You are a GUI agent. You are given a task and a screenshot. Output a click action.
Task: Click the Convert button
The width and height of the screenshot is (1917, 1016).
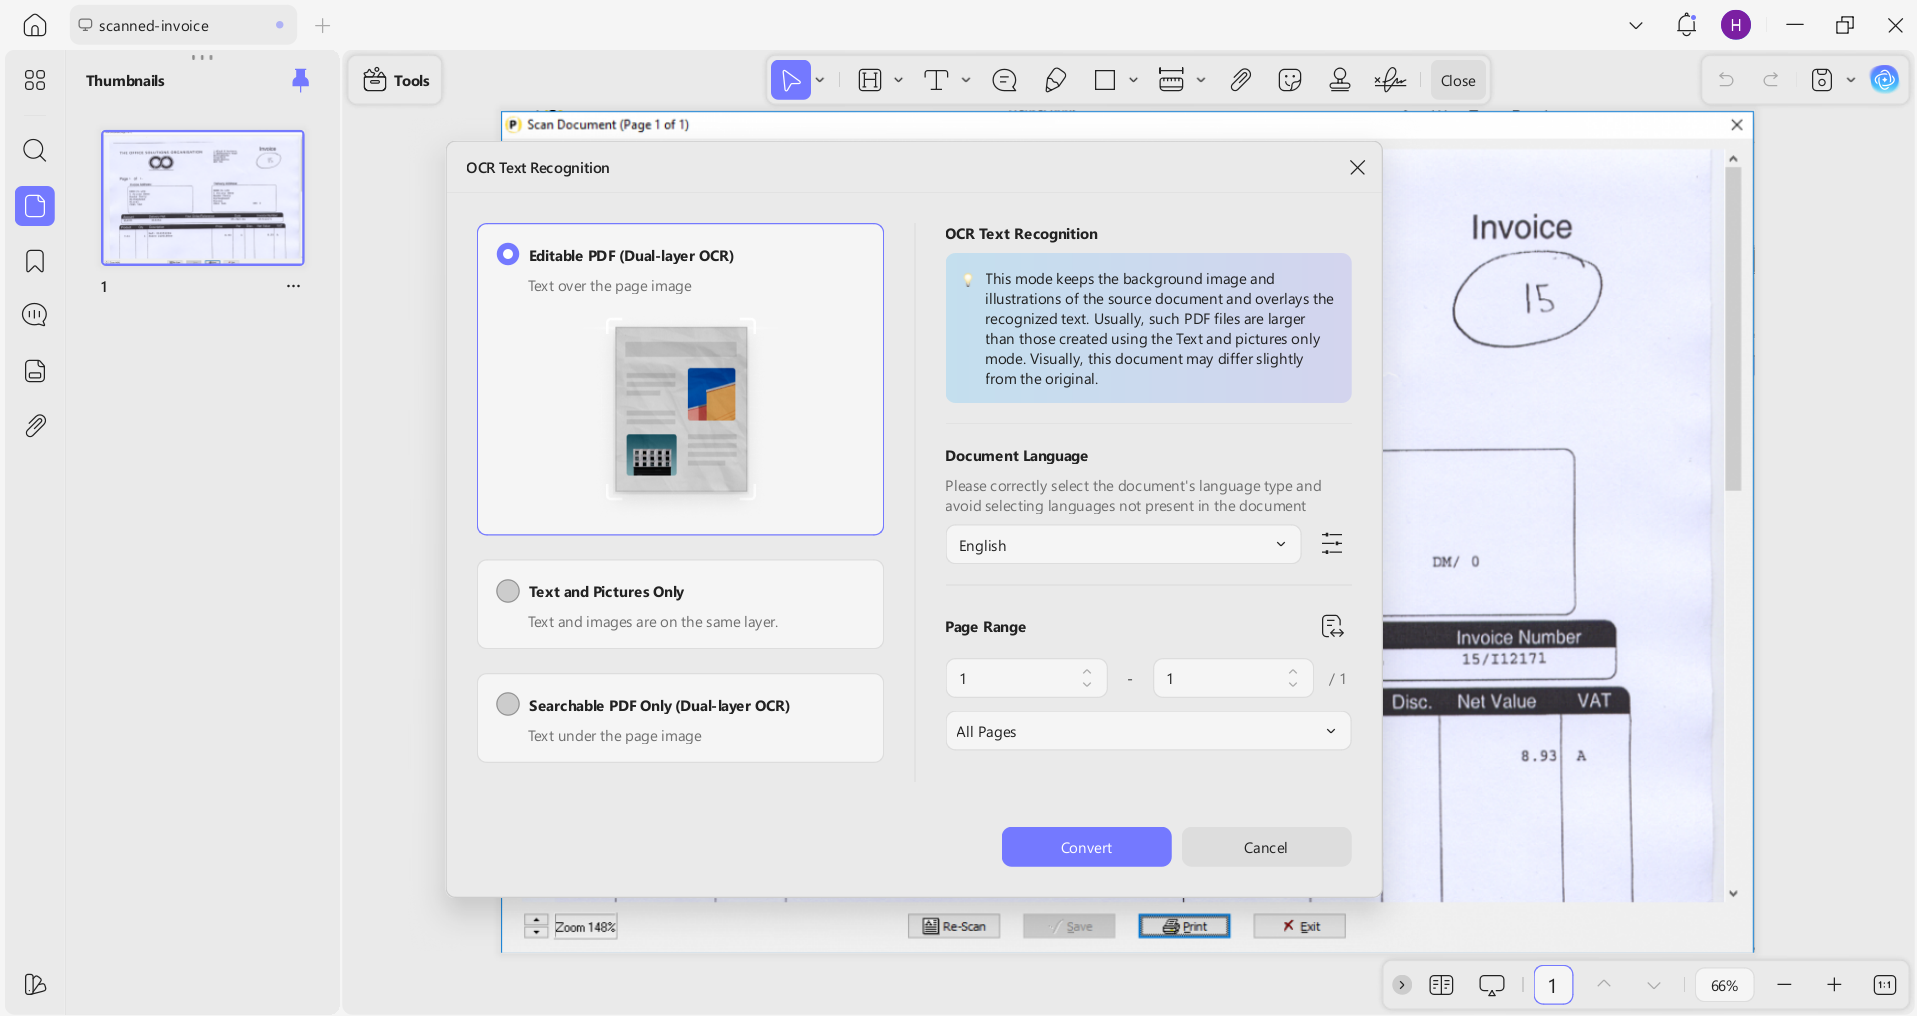point(1086,847)
